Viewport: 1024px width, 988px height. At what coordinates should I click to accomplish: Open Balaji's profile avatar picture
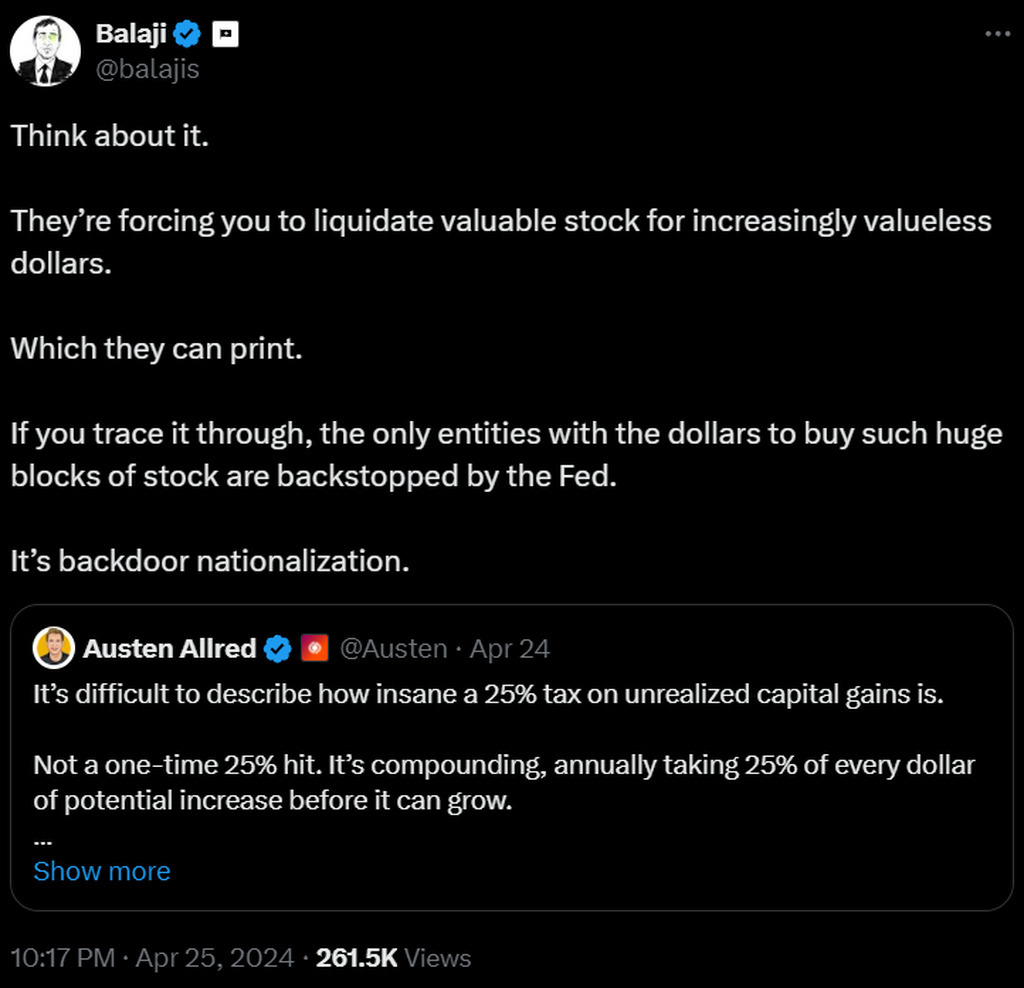click(x=45, y=51)
